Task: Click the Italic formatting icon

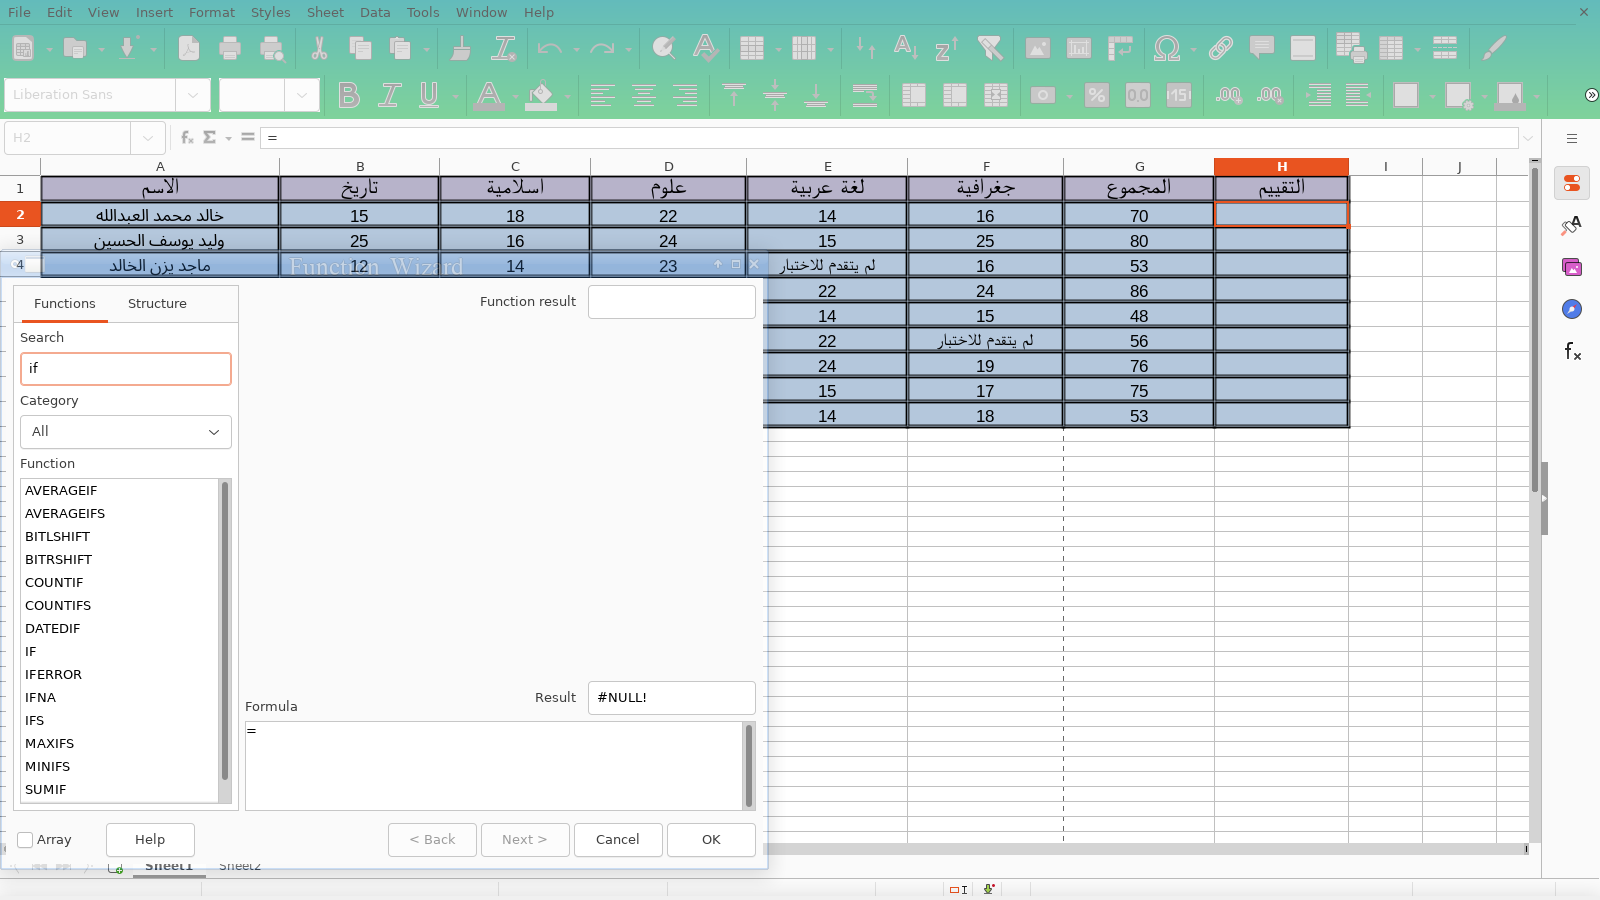Action: [x=389, y=95]
